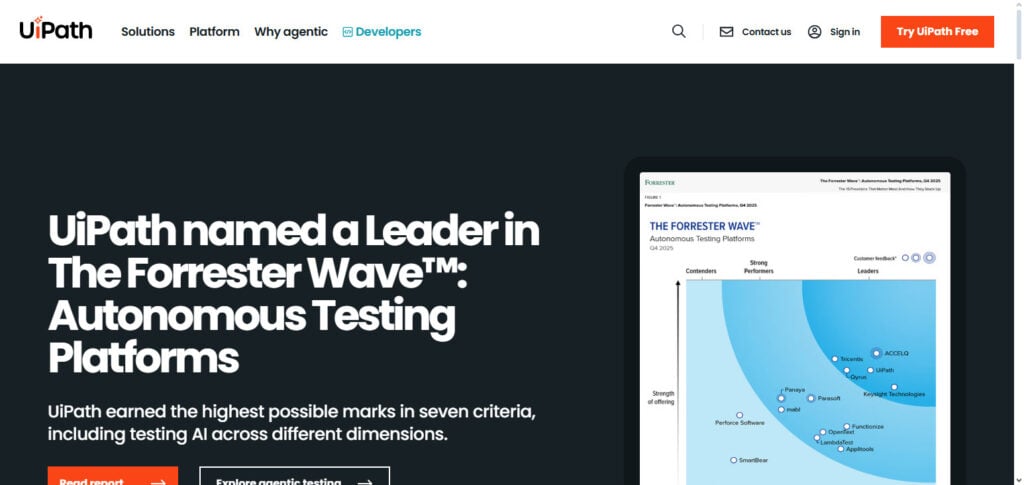
Task: Open the Solutions menu
Action: (x=148, y=31)
